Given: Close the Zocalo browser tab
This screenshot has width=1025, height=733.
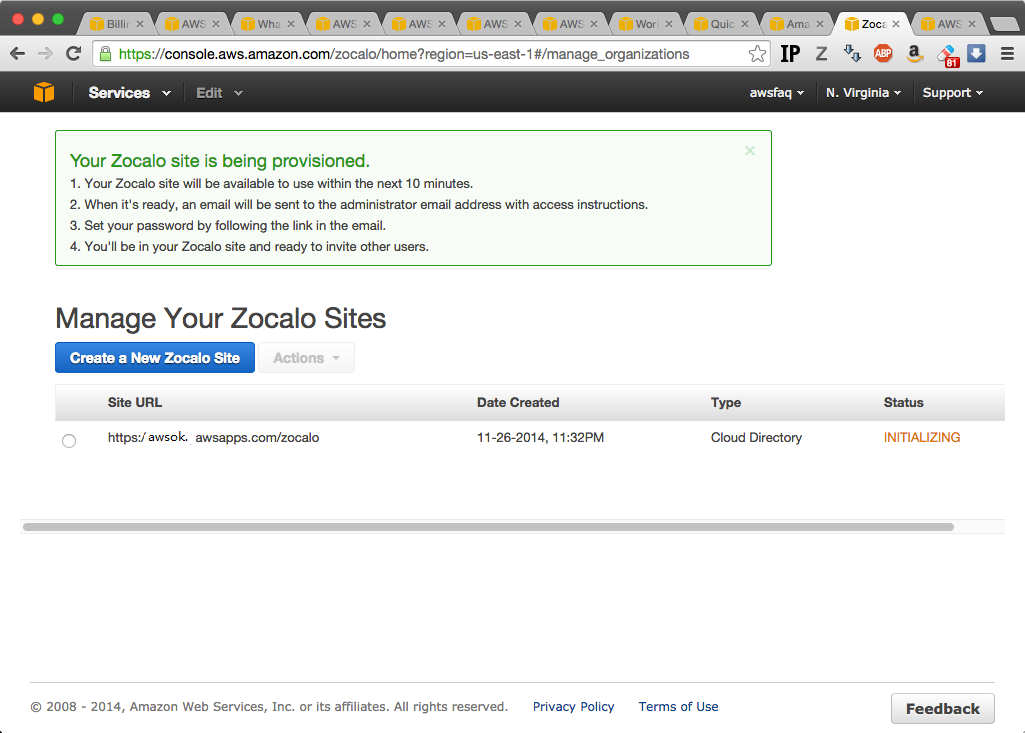Looking at the screenshot, I should click(x=896, y=24).
